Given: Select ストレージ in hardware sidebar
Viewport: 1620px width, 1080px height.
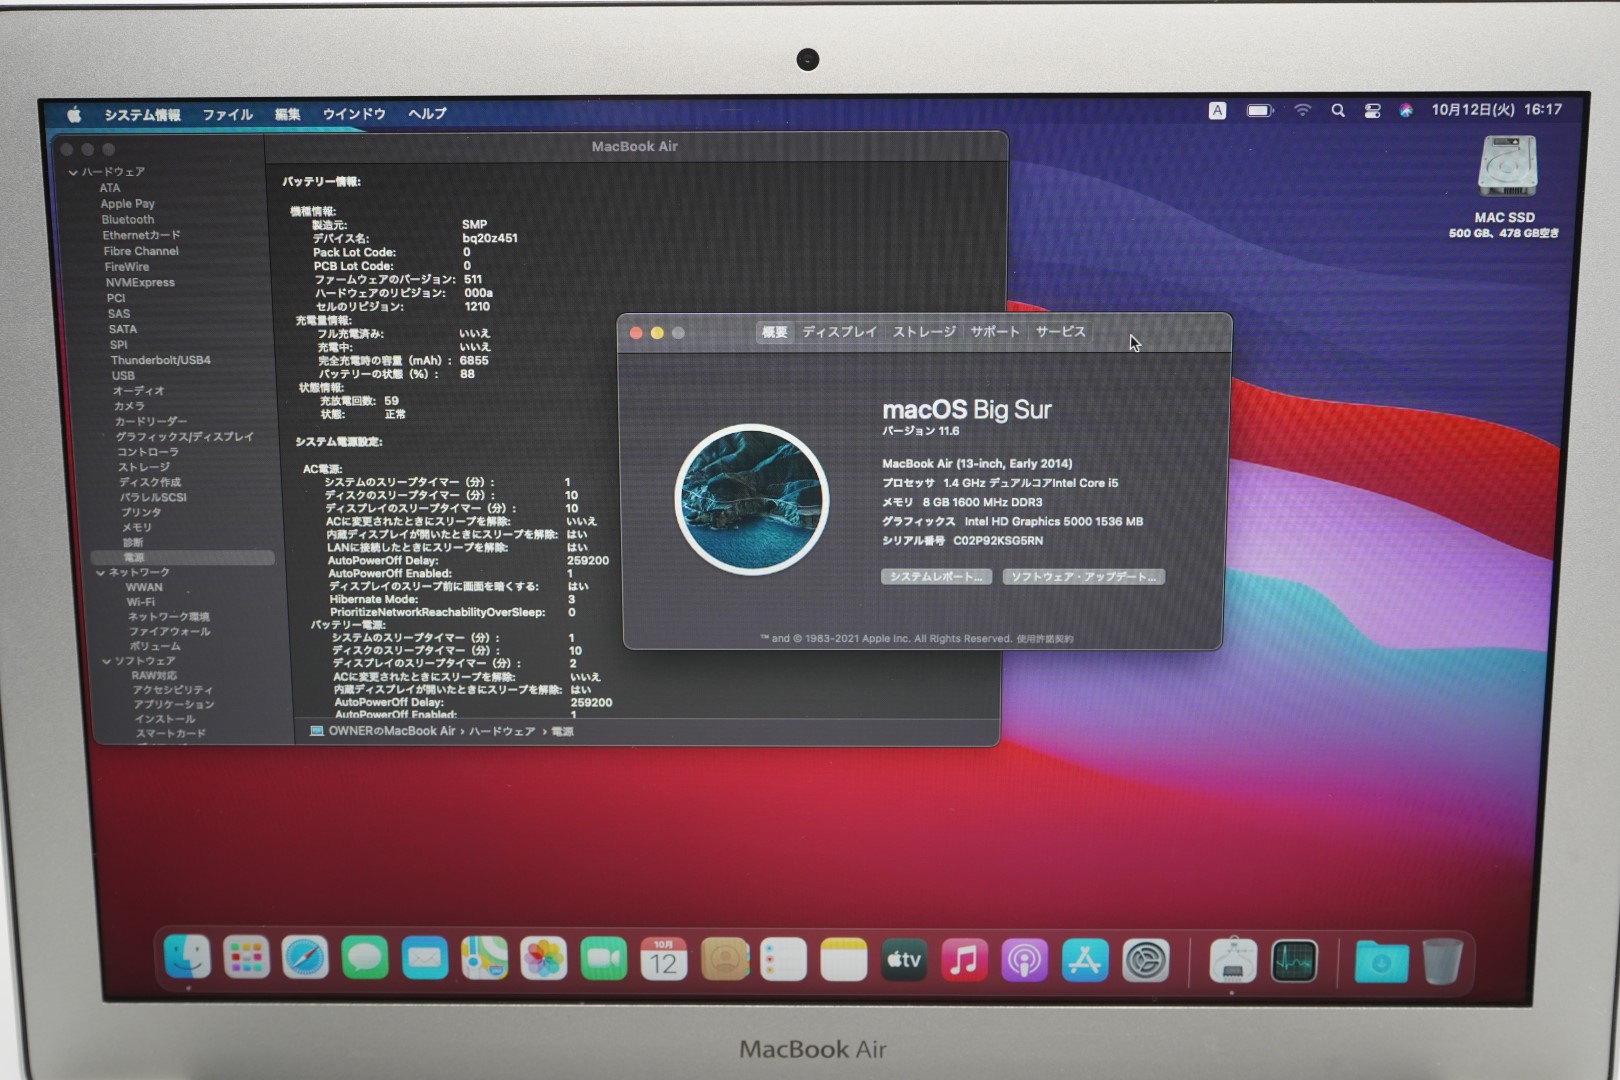Looking at the screenshot, I should pos(144,467).
